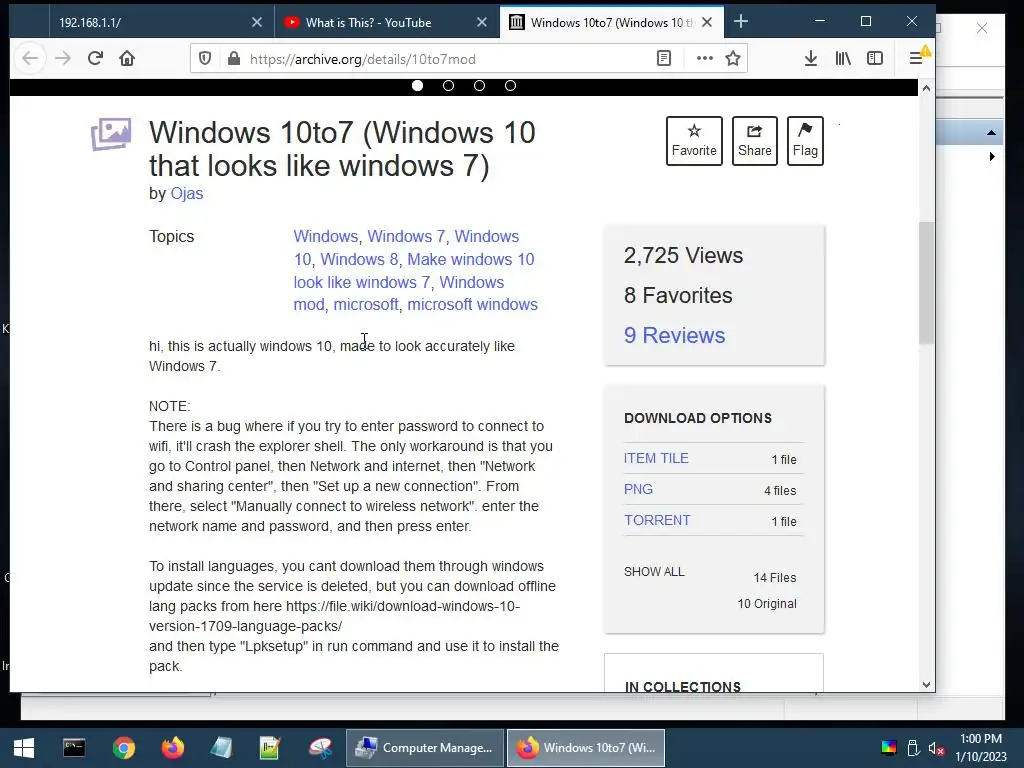Expand background window right-arrow item
Image resolution: width=1024 pixels, height=768 pixels.
click(992, 157)
